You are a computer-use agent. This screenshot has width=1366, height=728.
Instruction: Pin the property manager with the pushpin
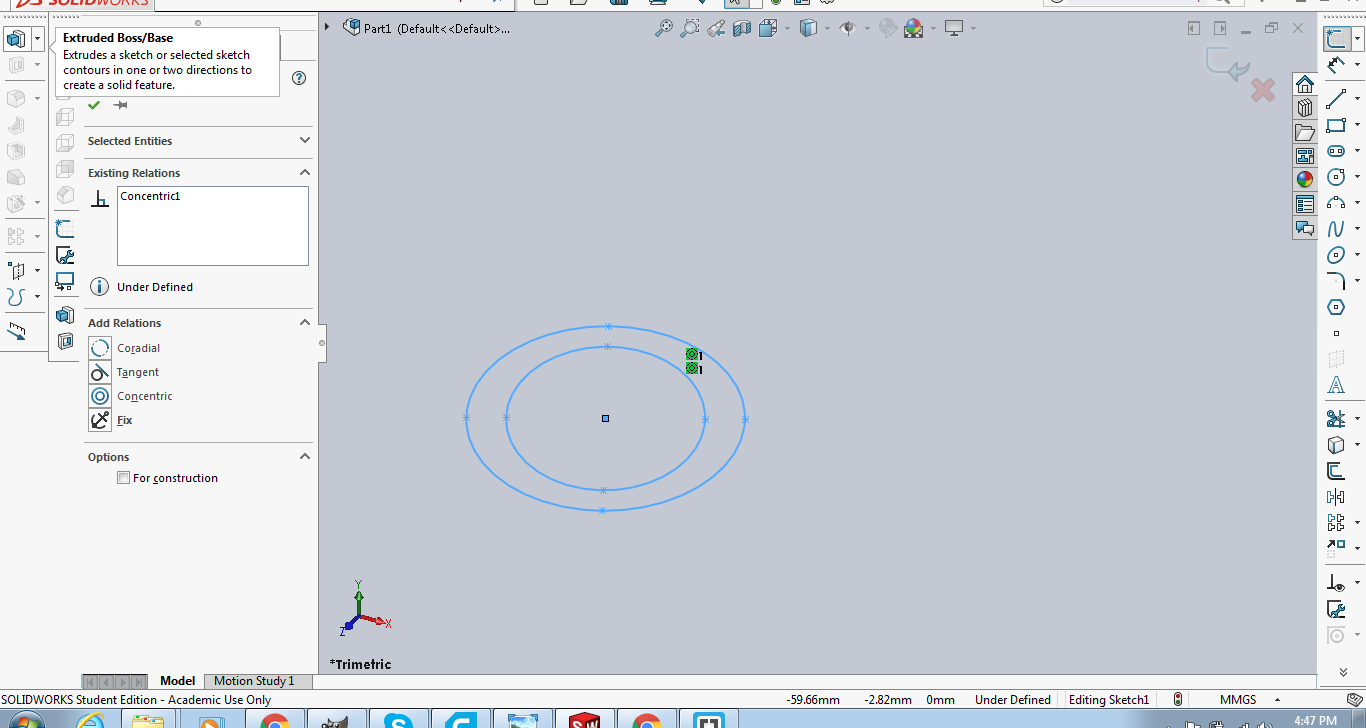click(x=120, y=105)
